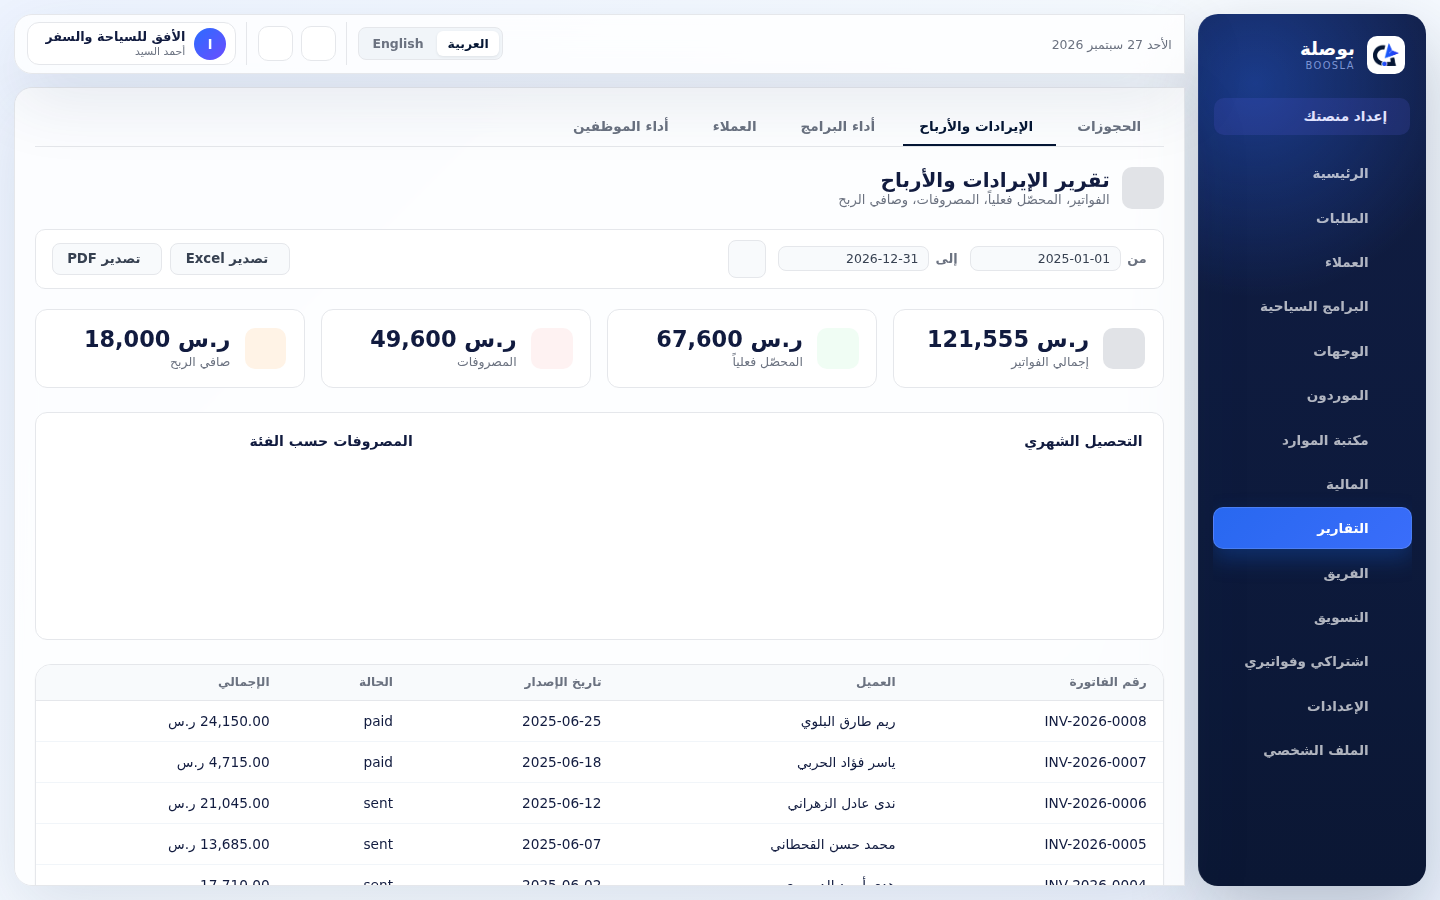Go to the أداء الموظفين tab

tap(621, 126)
